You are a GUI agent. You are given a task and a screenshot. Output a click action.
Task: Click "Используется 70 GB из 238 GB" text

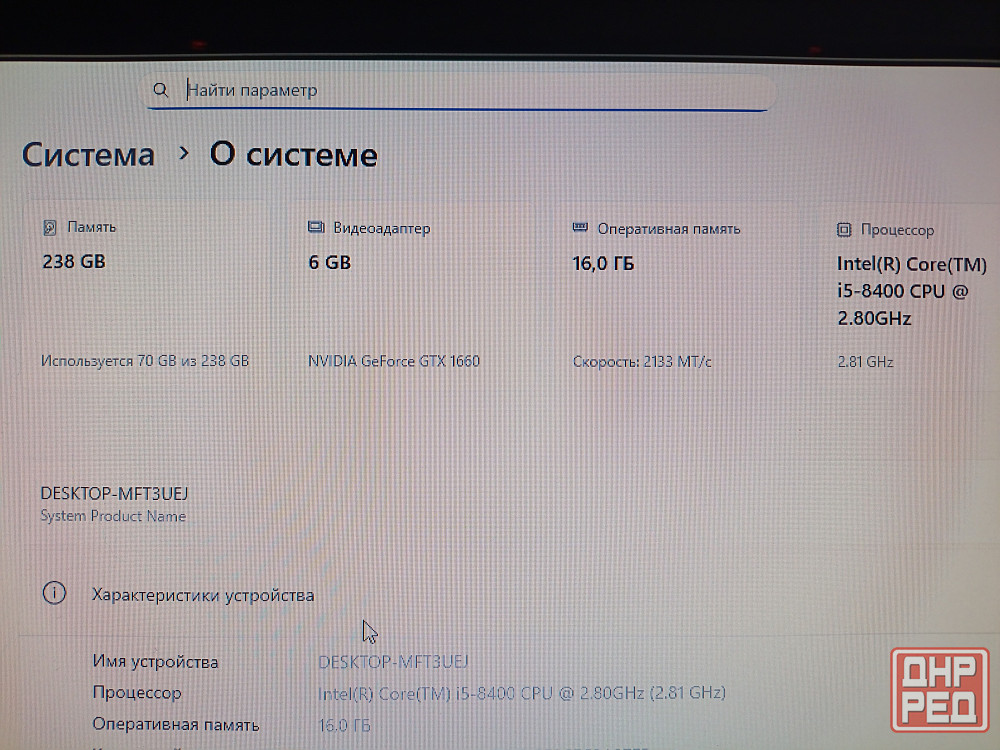[145, 361]
